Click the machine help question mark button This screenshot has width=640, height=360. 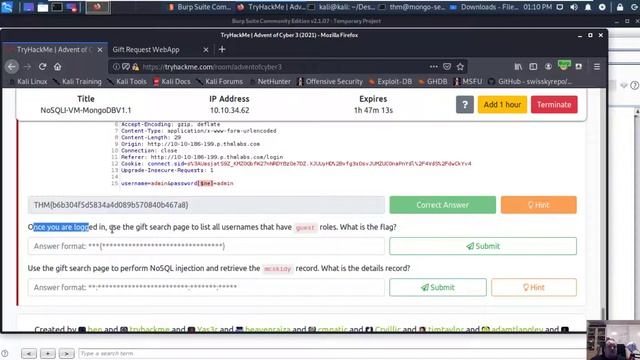(x=464, y=105)
